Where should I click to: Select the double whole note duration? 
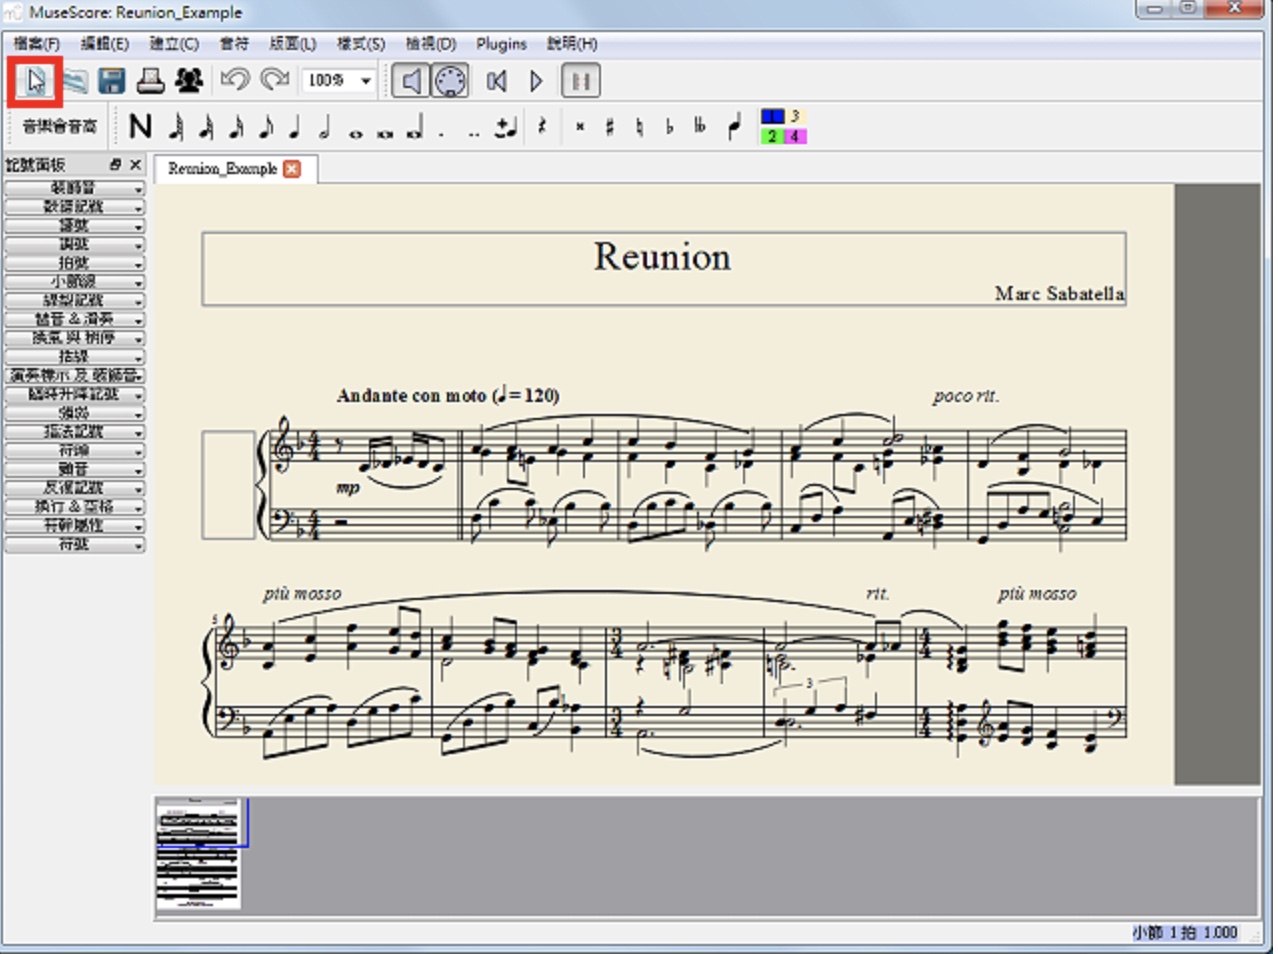click(x=385, y=132)
